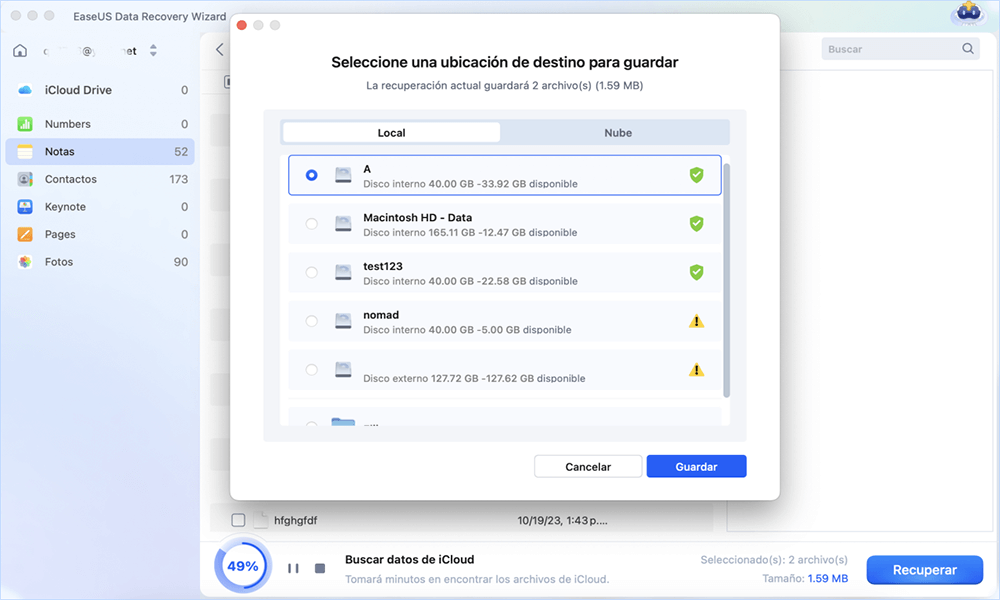Click the Macintosh HD - Data disk icon
The width and height of the screenshot is (1000, 600).
pyautogui.click(x=343, y=224)
